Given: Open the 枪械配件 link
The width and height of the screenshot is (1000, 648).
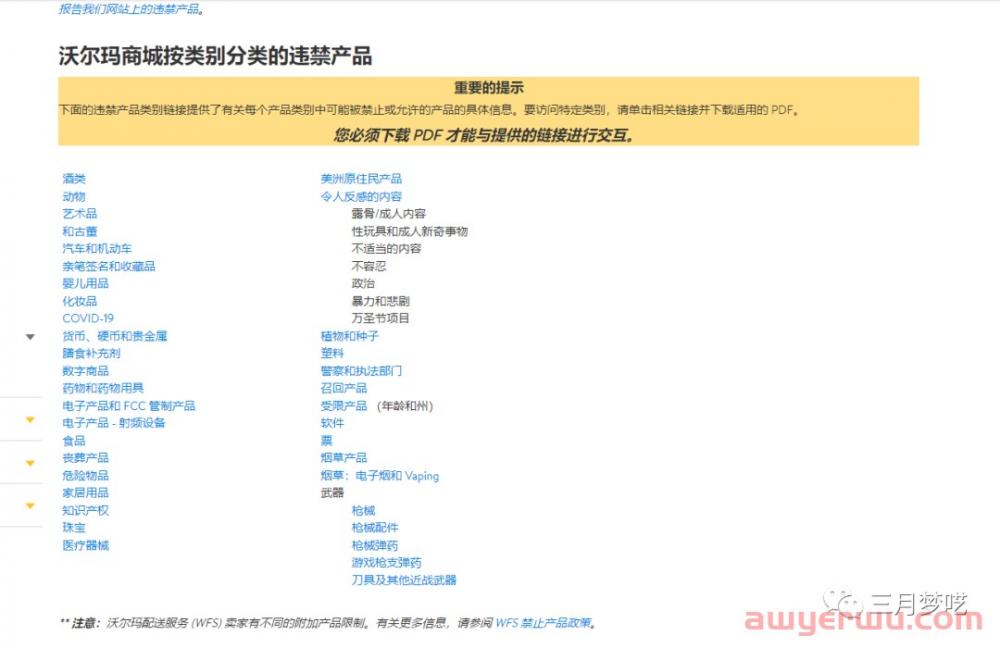Looking at the screenshot, I should (375, 527).
